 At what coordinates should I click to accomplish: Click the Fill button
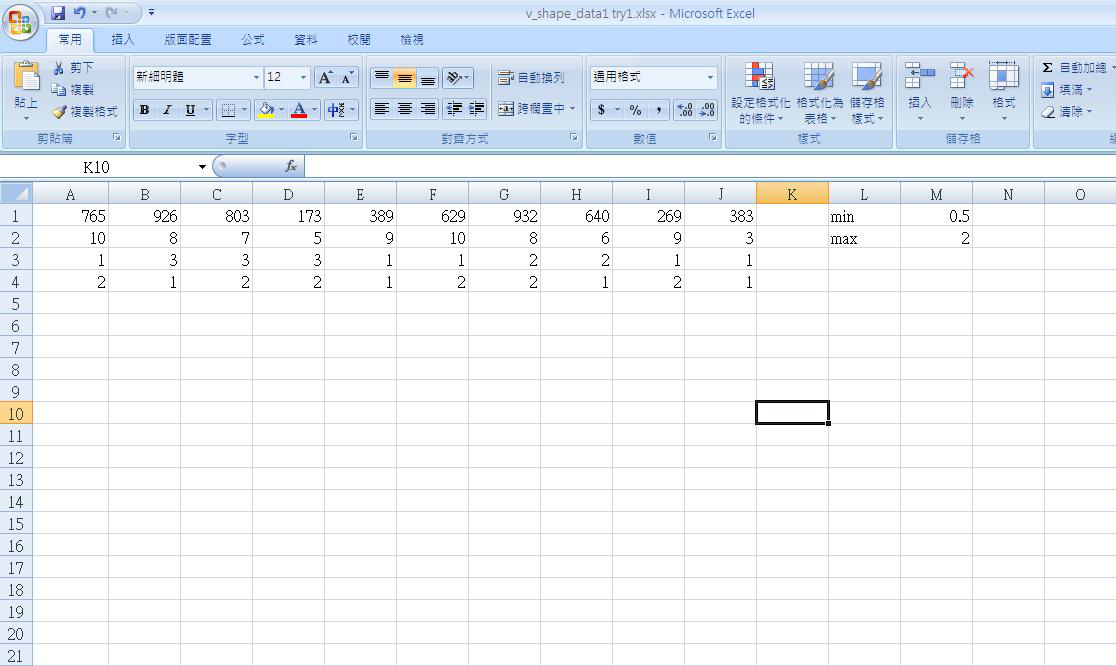tap(1066, 90)
